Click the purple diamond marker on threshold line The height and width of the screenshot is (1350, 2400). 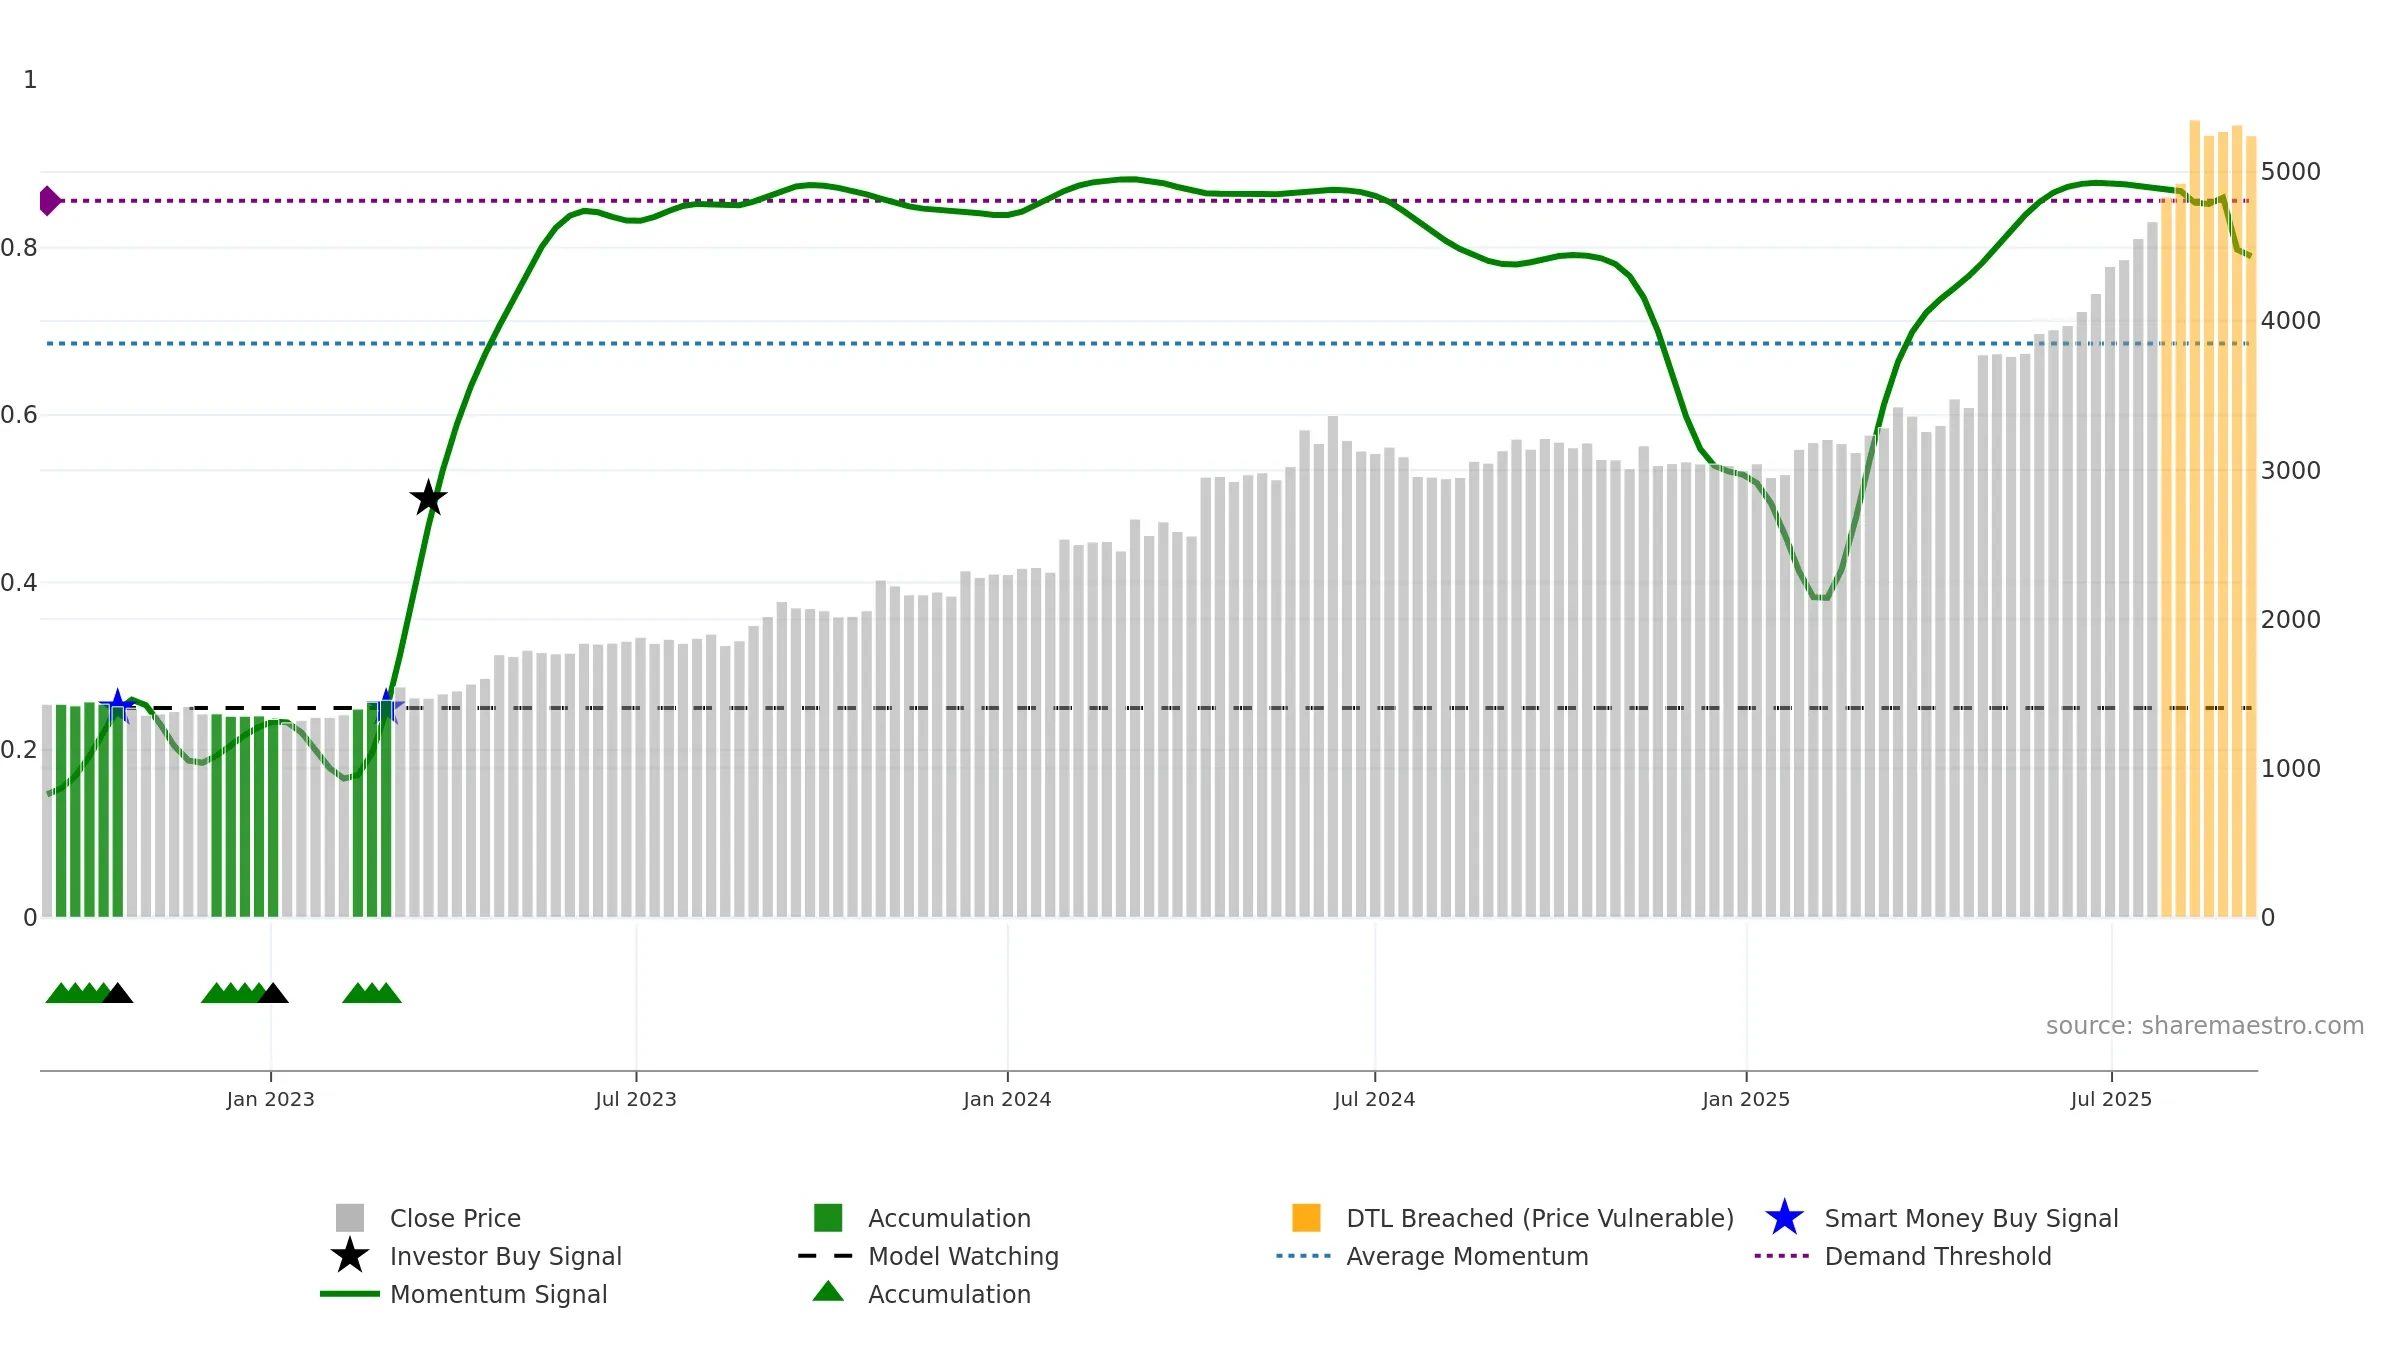(49, 201)
